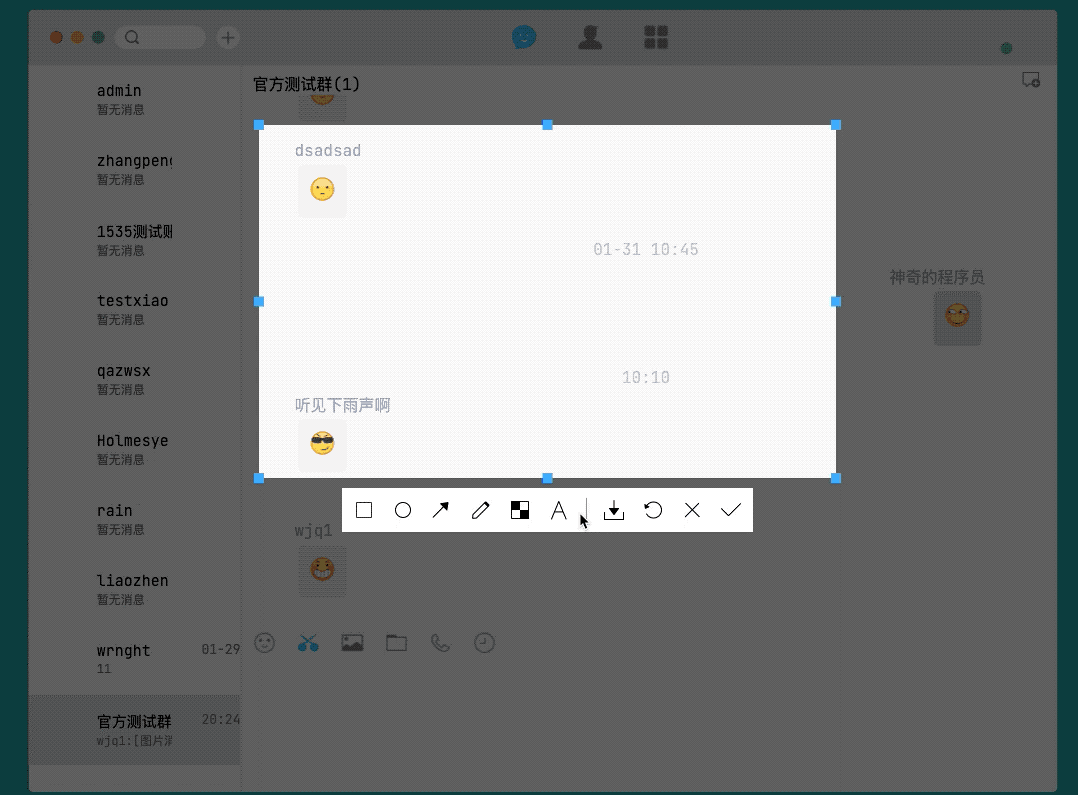Select the rectangle annotation tool
The image size is (1078, 795).
tap(364, 510)
